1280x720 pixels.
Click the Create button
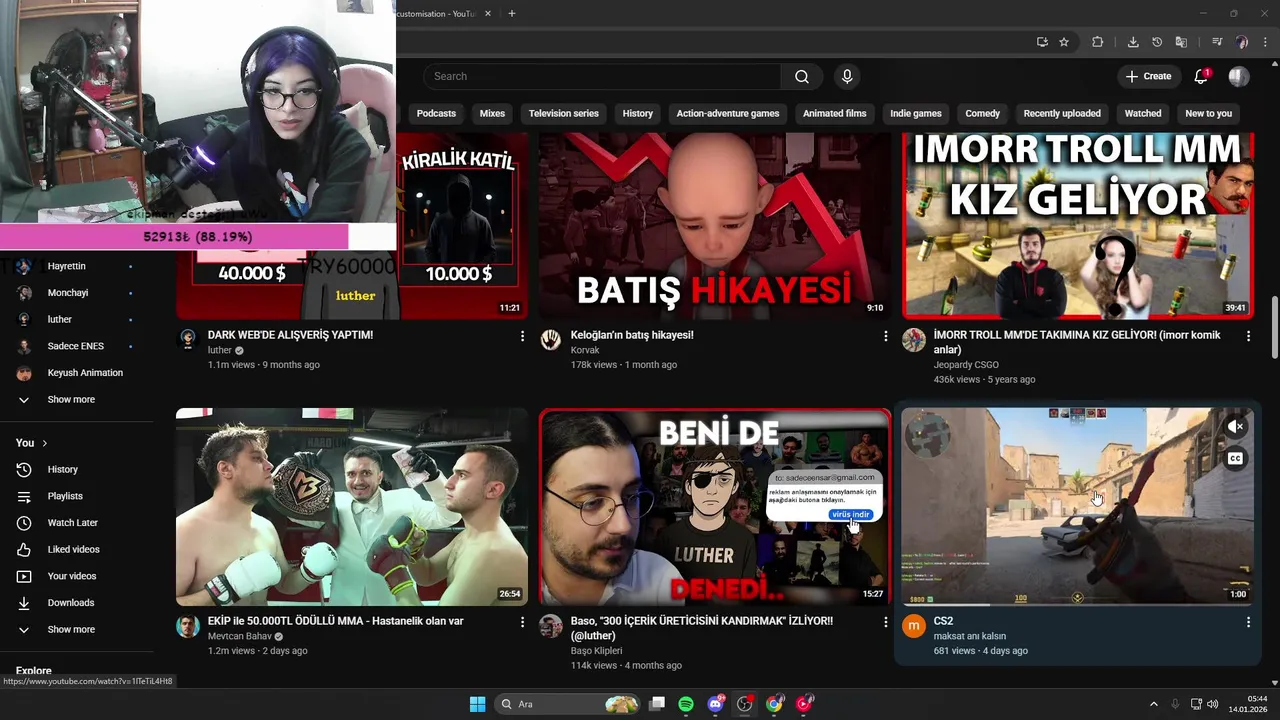[x=1148, y=76]
